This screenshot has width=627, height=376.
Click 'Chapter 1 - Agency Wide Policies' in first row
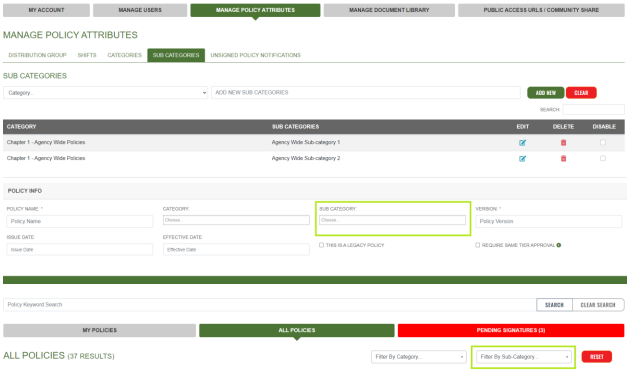coord(46,142)
